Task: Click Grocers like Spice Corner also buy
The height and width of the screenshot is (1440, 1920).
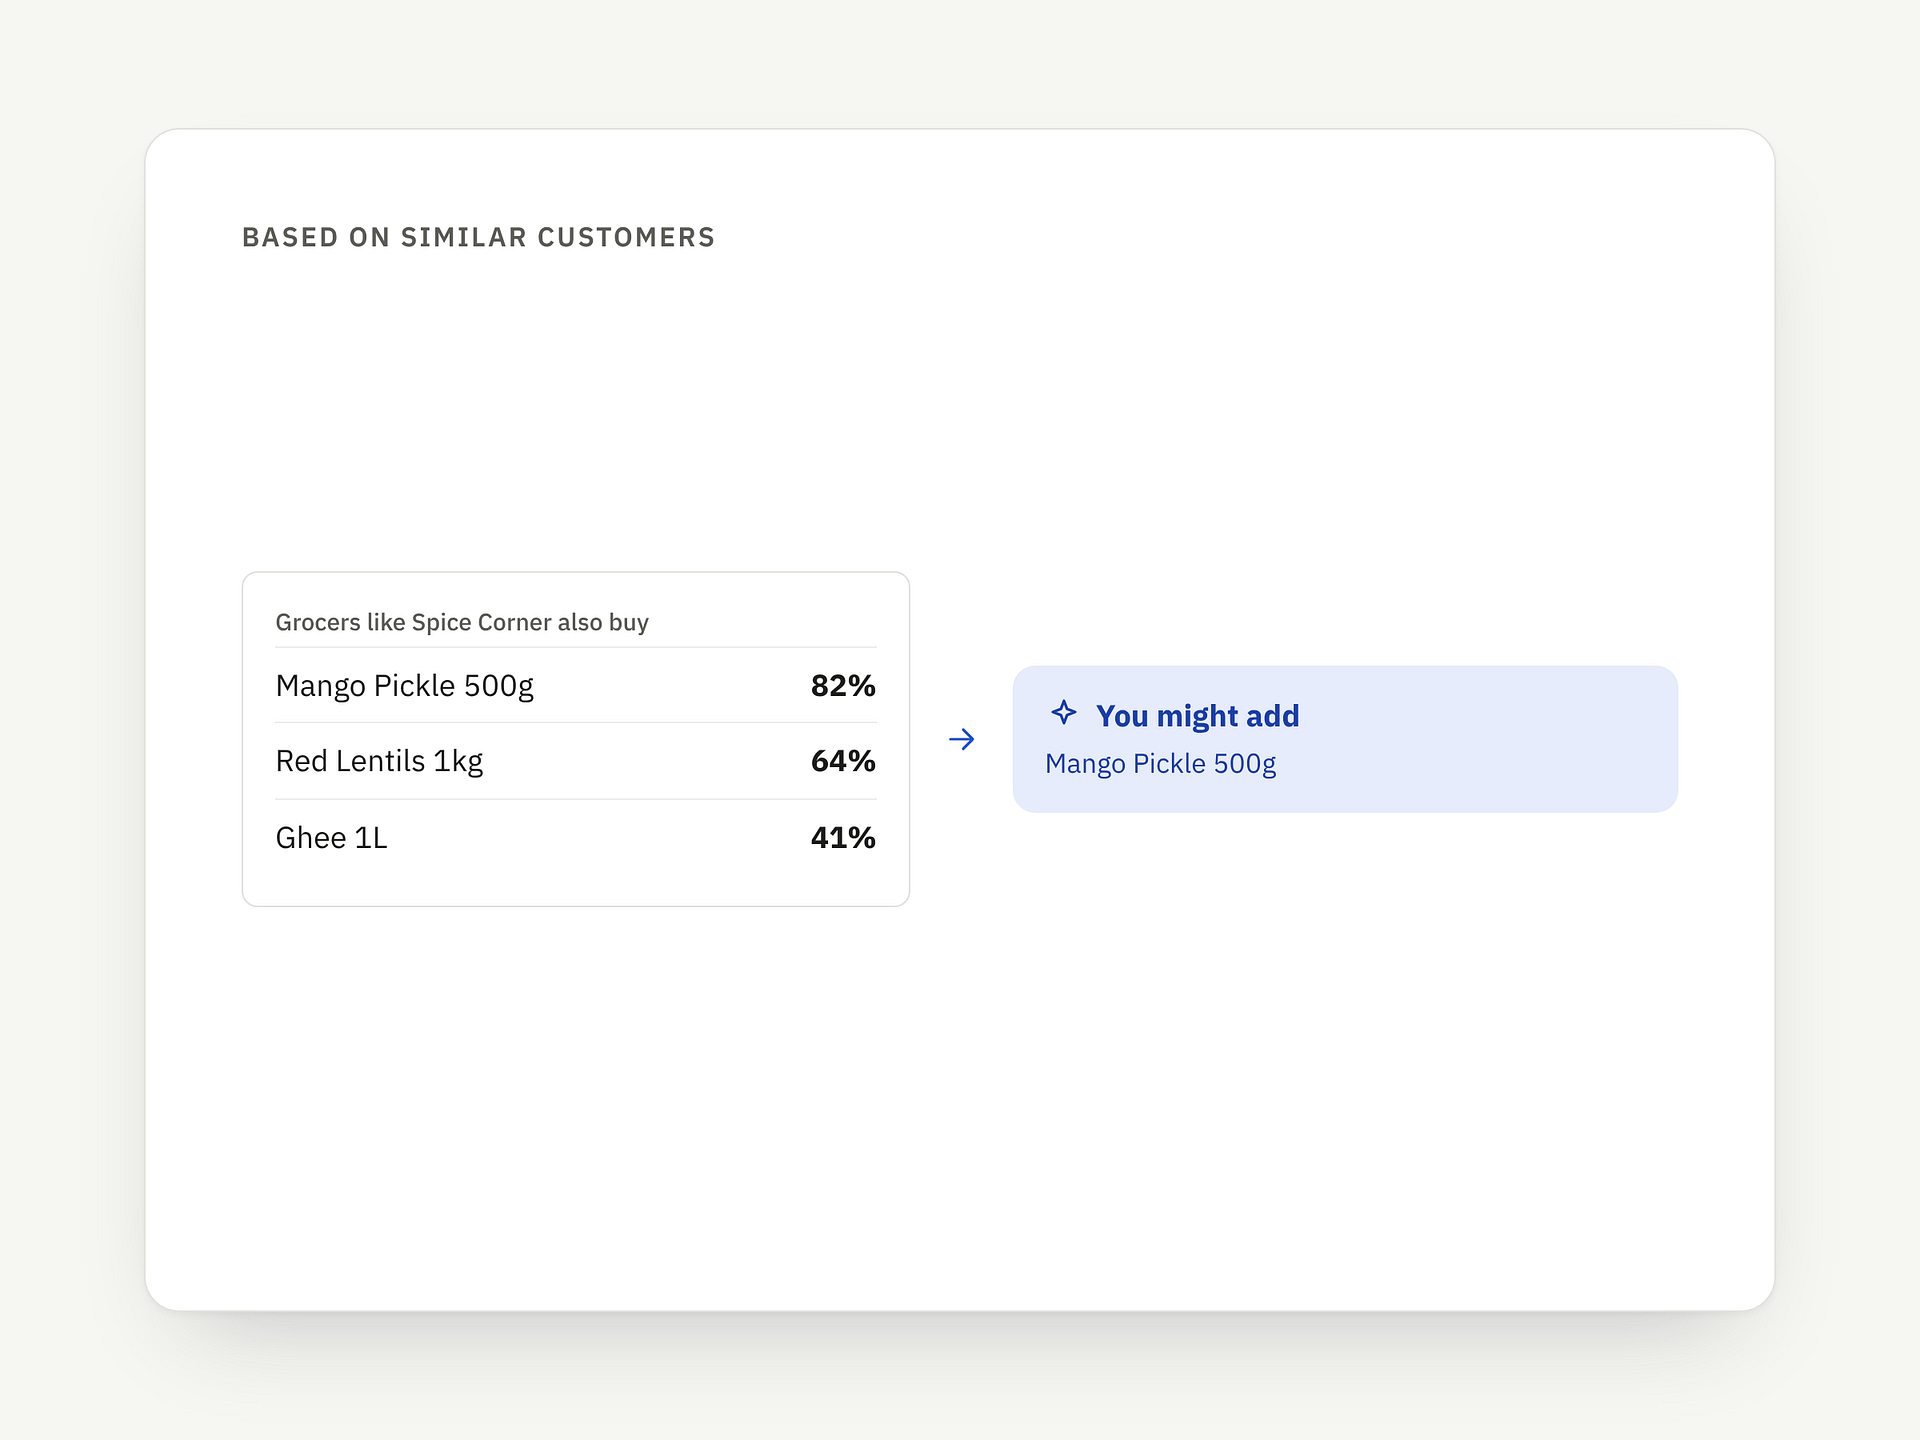Action: [x=462, y=622]
